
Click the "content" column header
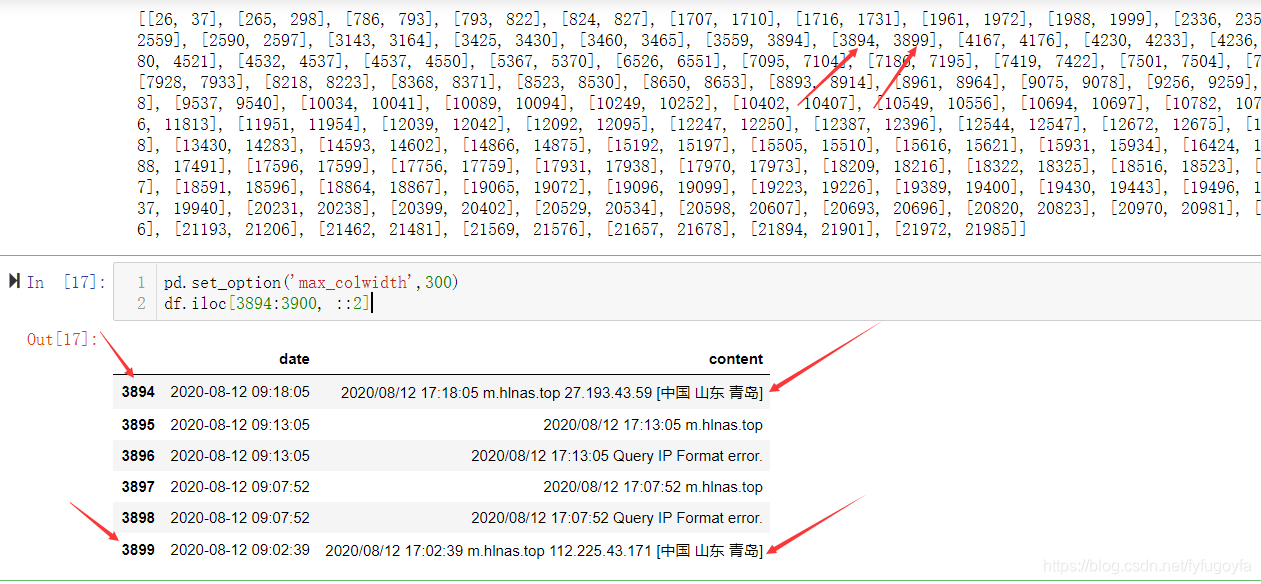pos(736,359)
